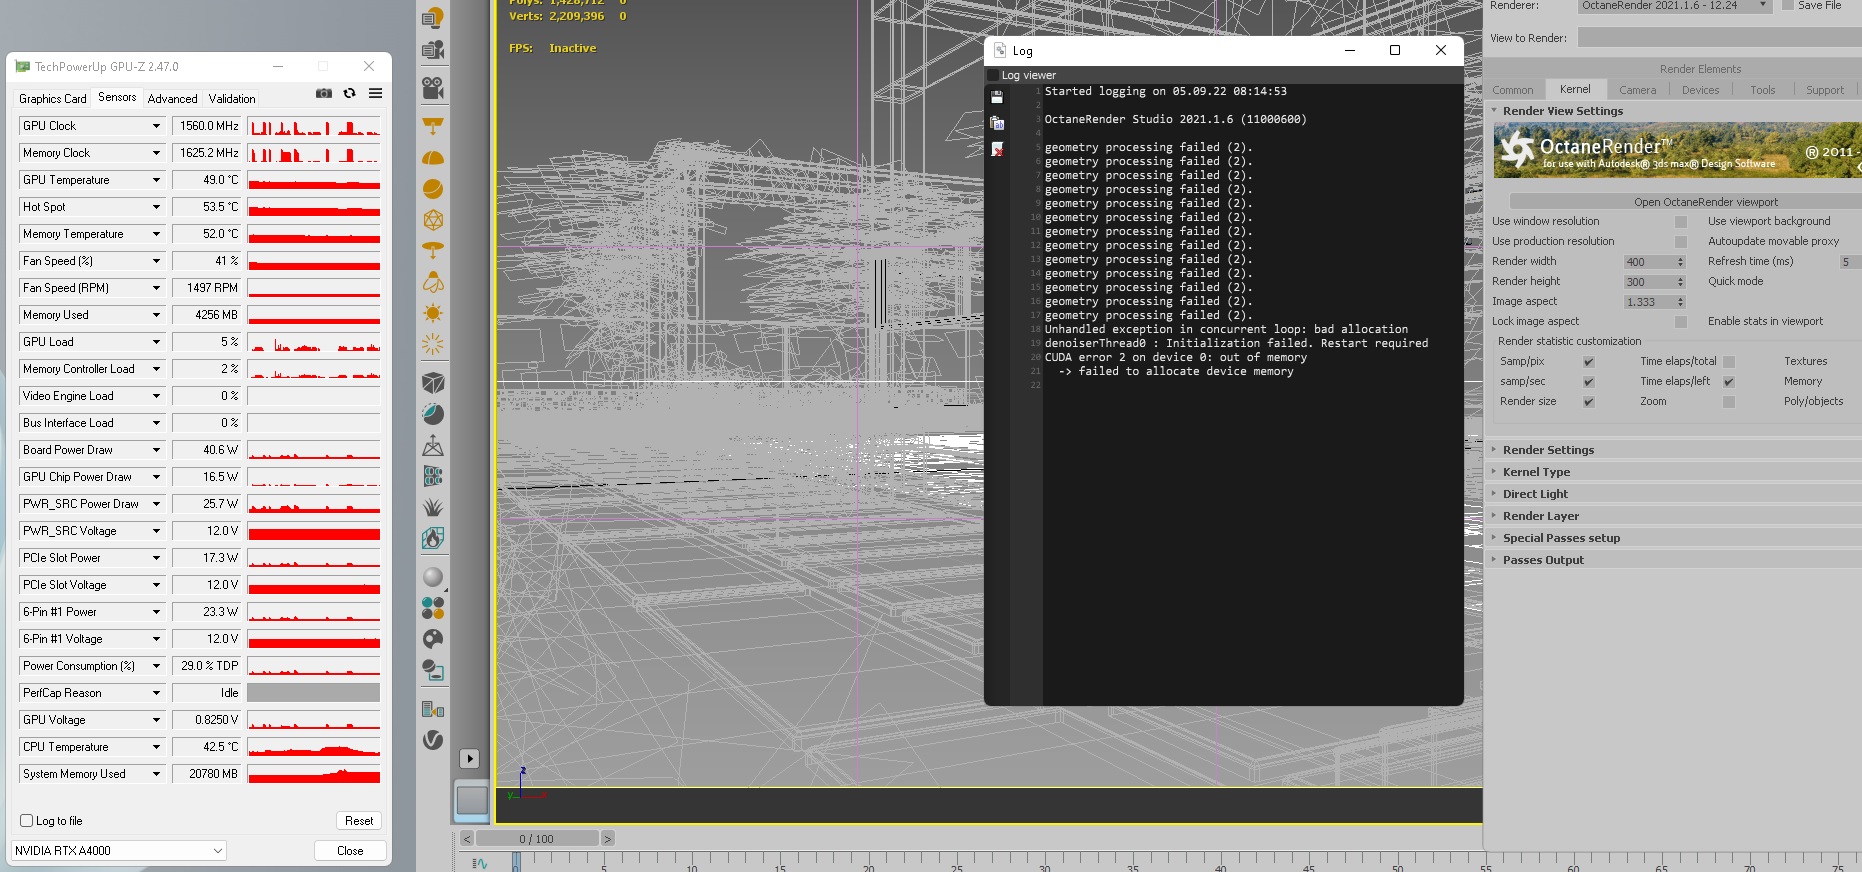
Task: Click the View to Render field
Action: click(1719, 38)
